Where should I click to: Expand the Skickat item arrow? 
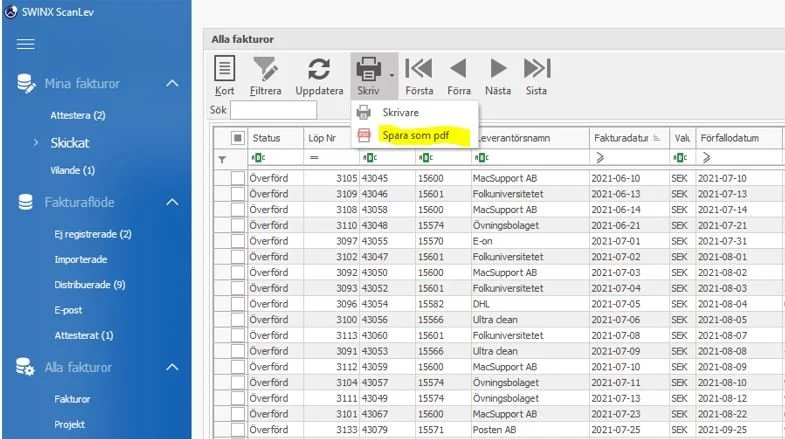pyautogui.click(x=36, y=143)
